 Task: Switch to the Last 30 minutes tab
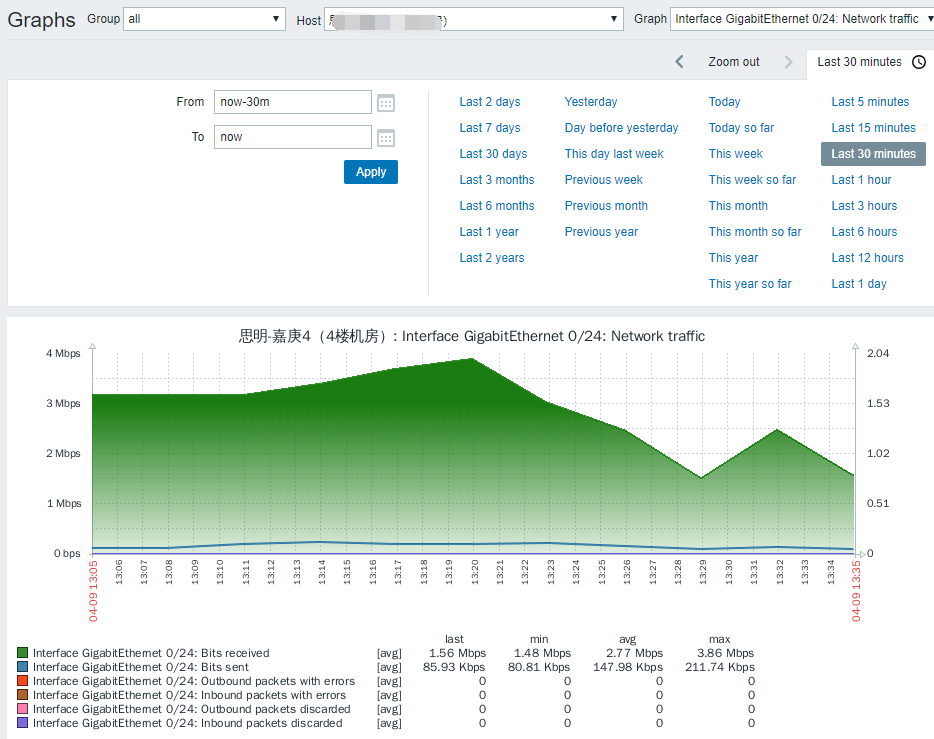[859, 62]
